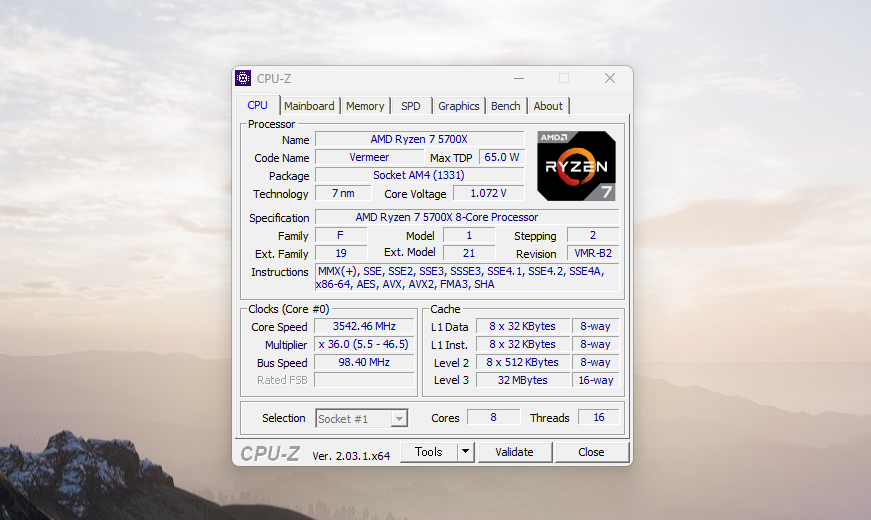
Task: Select the Name field AMD Ryzen 7 5700X
Action: 419,139
